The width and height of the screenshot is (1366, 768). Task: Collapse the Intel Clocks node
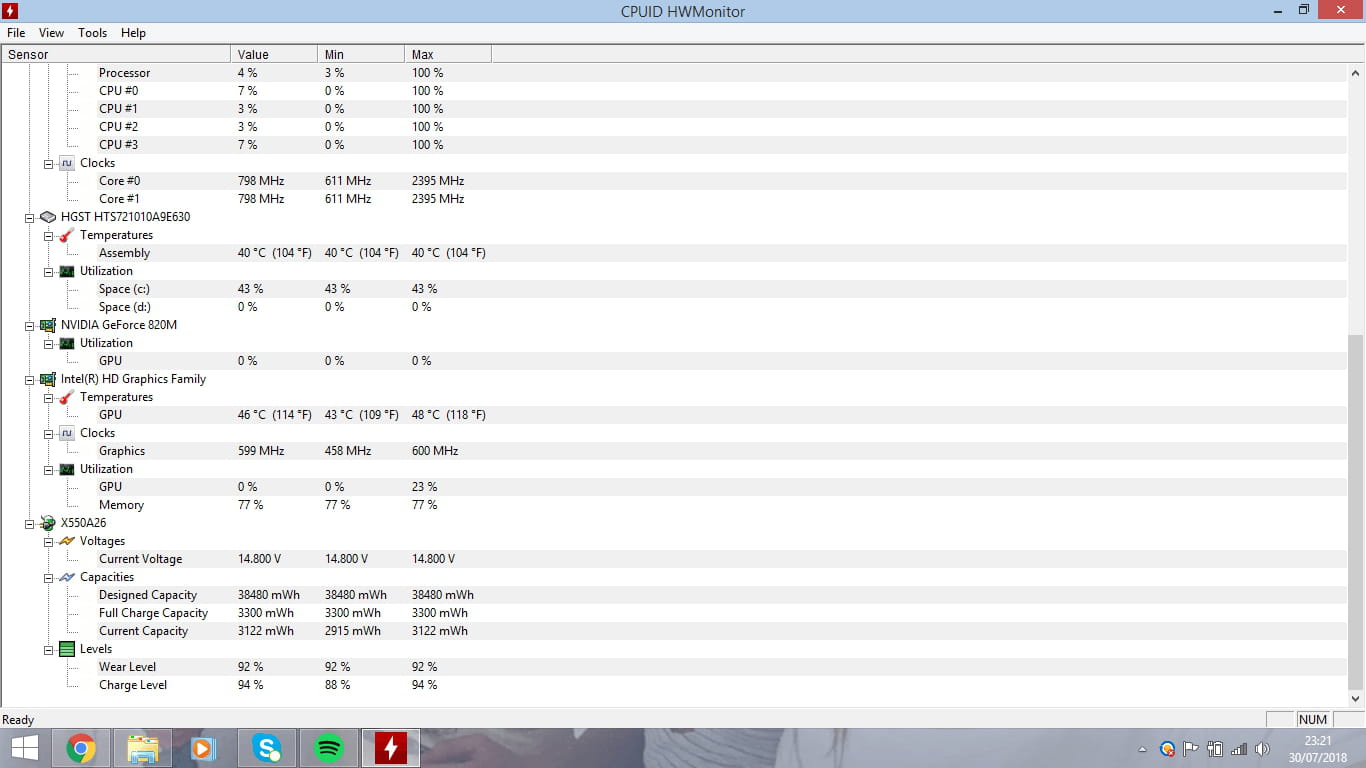click(x=48, y=433)
